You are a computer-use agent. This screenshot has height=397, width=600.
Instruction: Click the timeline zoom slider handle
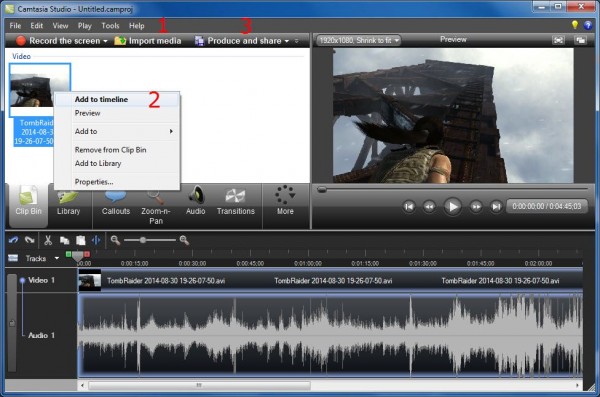point(143,240)
